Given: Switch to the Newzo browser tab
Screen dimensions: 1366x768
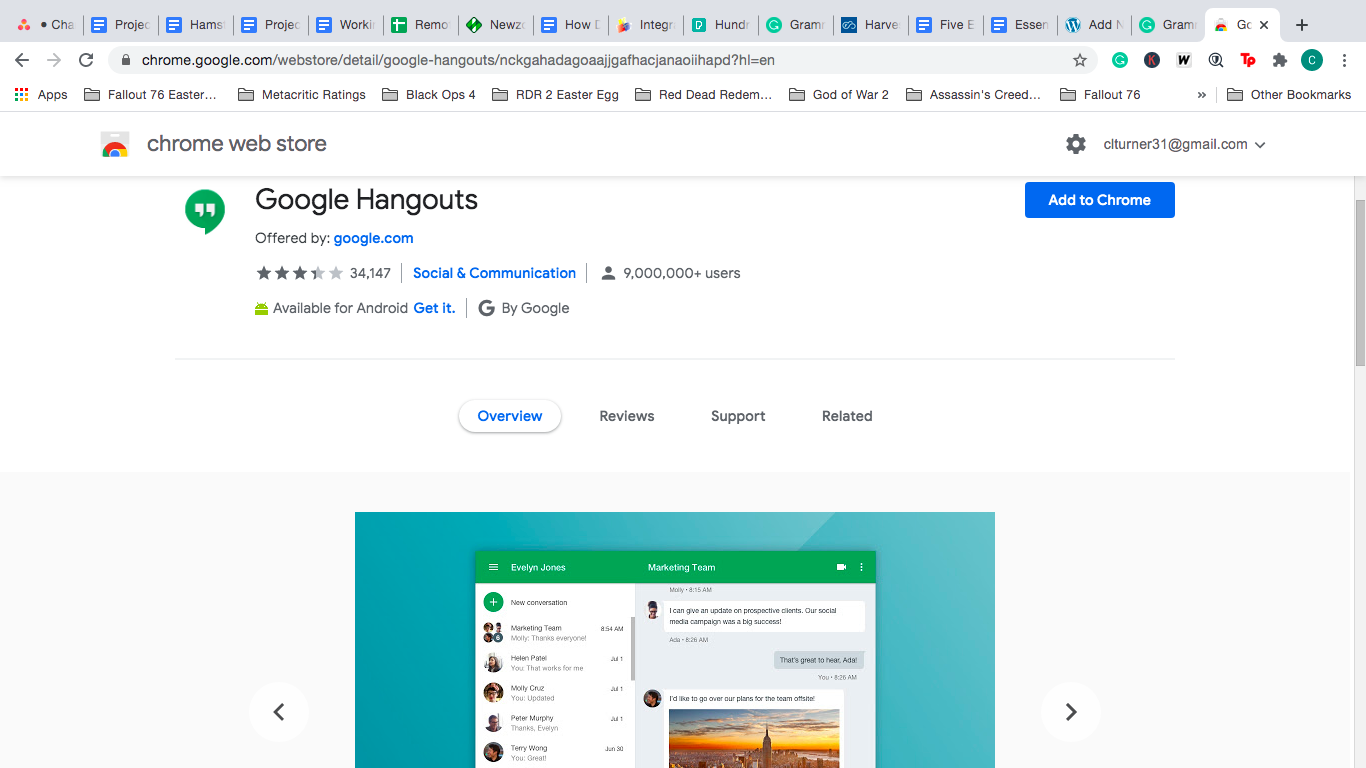Looking at the screenshot, I should (495, 25).
